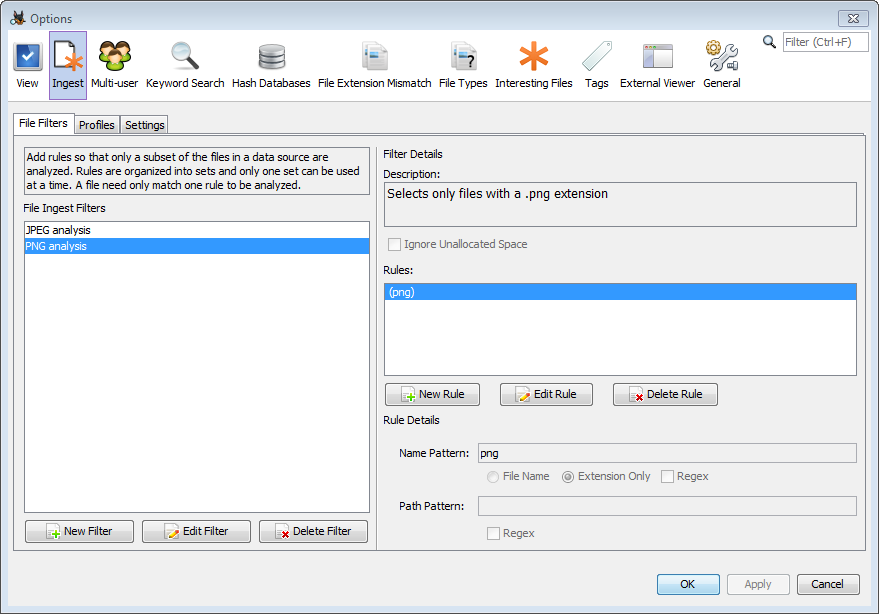Click the Edit Rule button
Screen dimensions: 879x614
[x=546, y=394]
